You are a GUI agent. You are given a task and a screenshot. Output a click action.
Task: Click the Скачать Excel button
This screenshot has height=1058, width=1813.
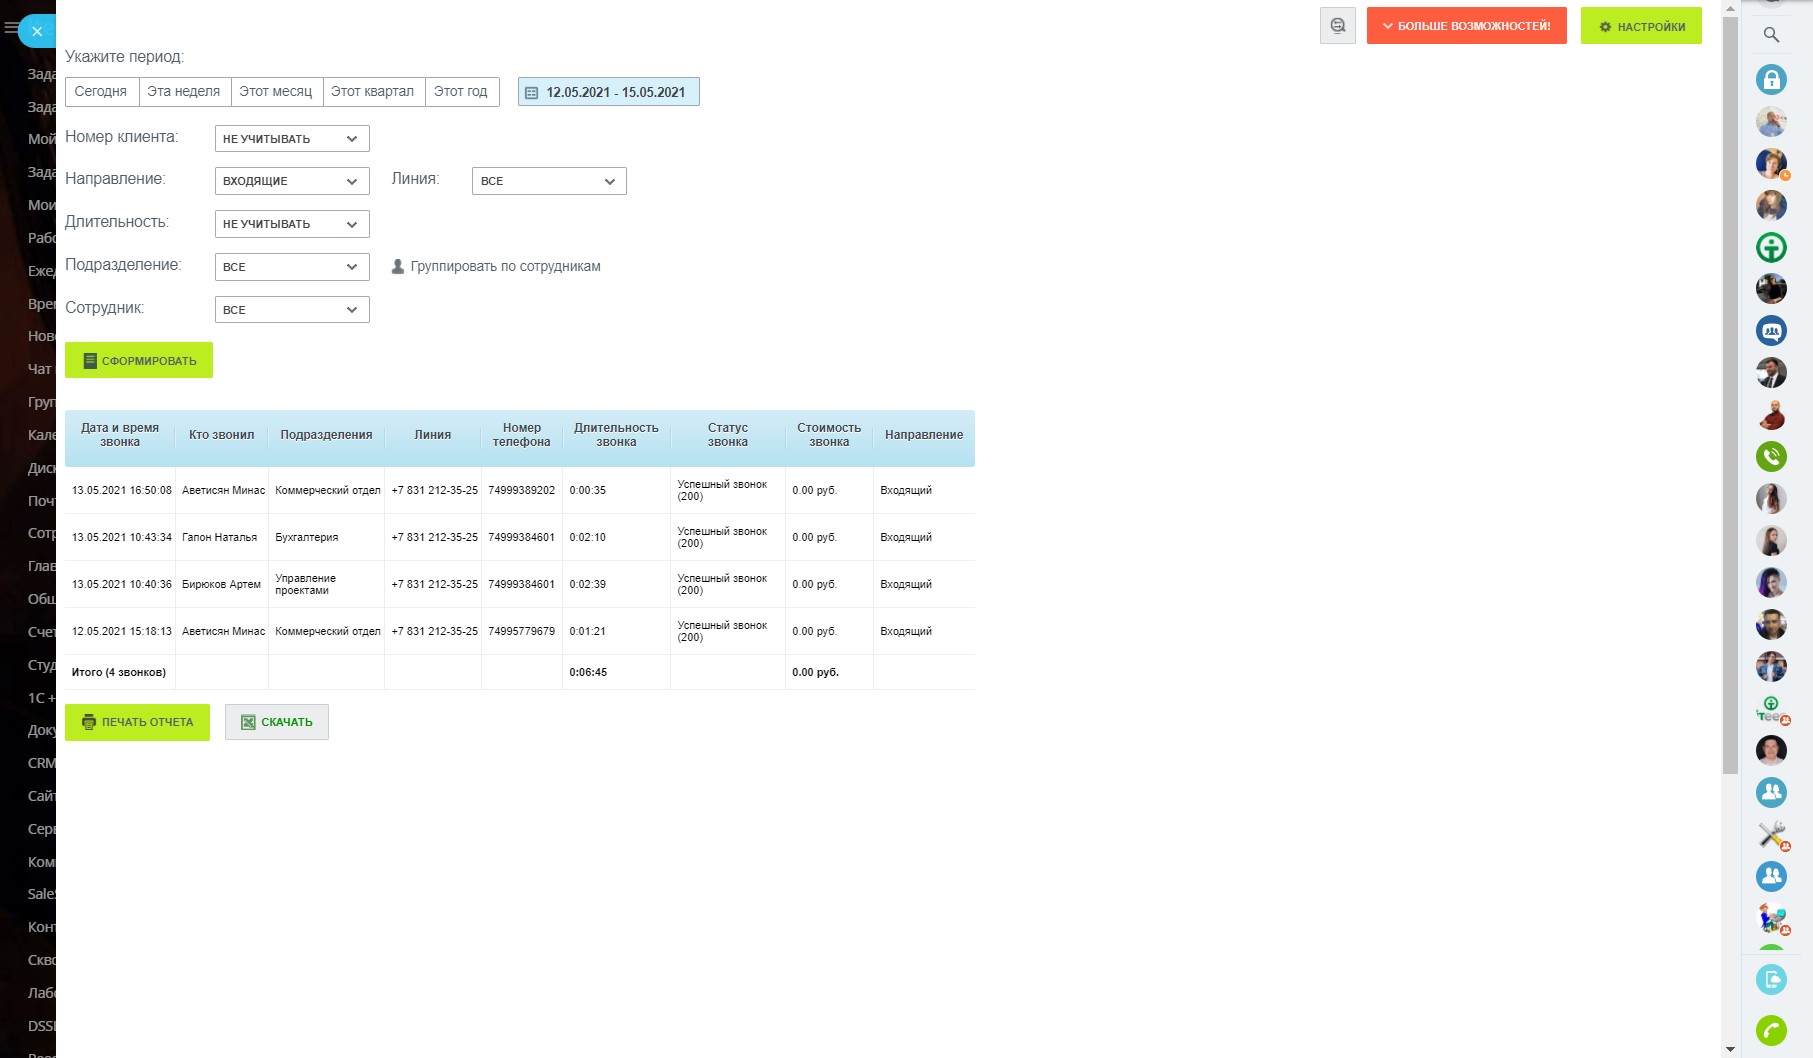click(277, 722)
